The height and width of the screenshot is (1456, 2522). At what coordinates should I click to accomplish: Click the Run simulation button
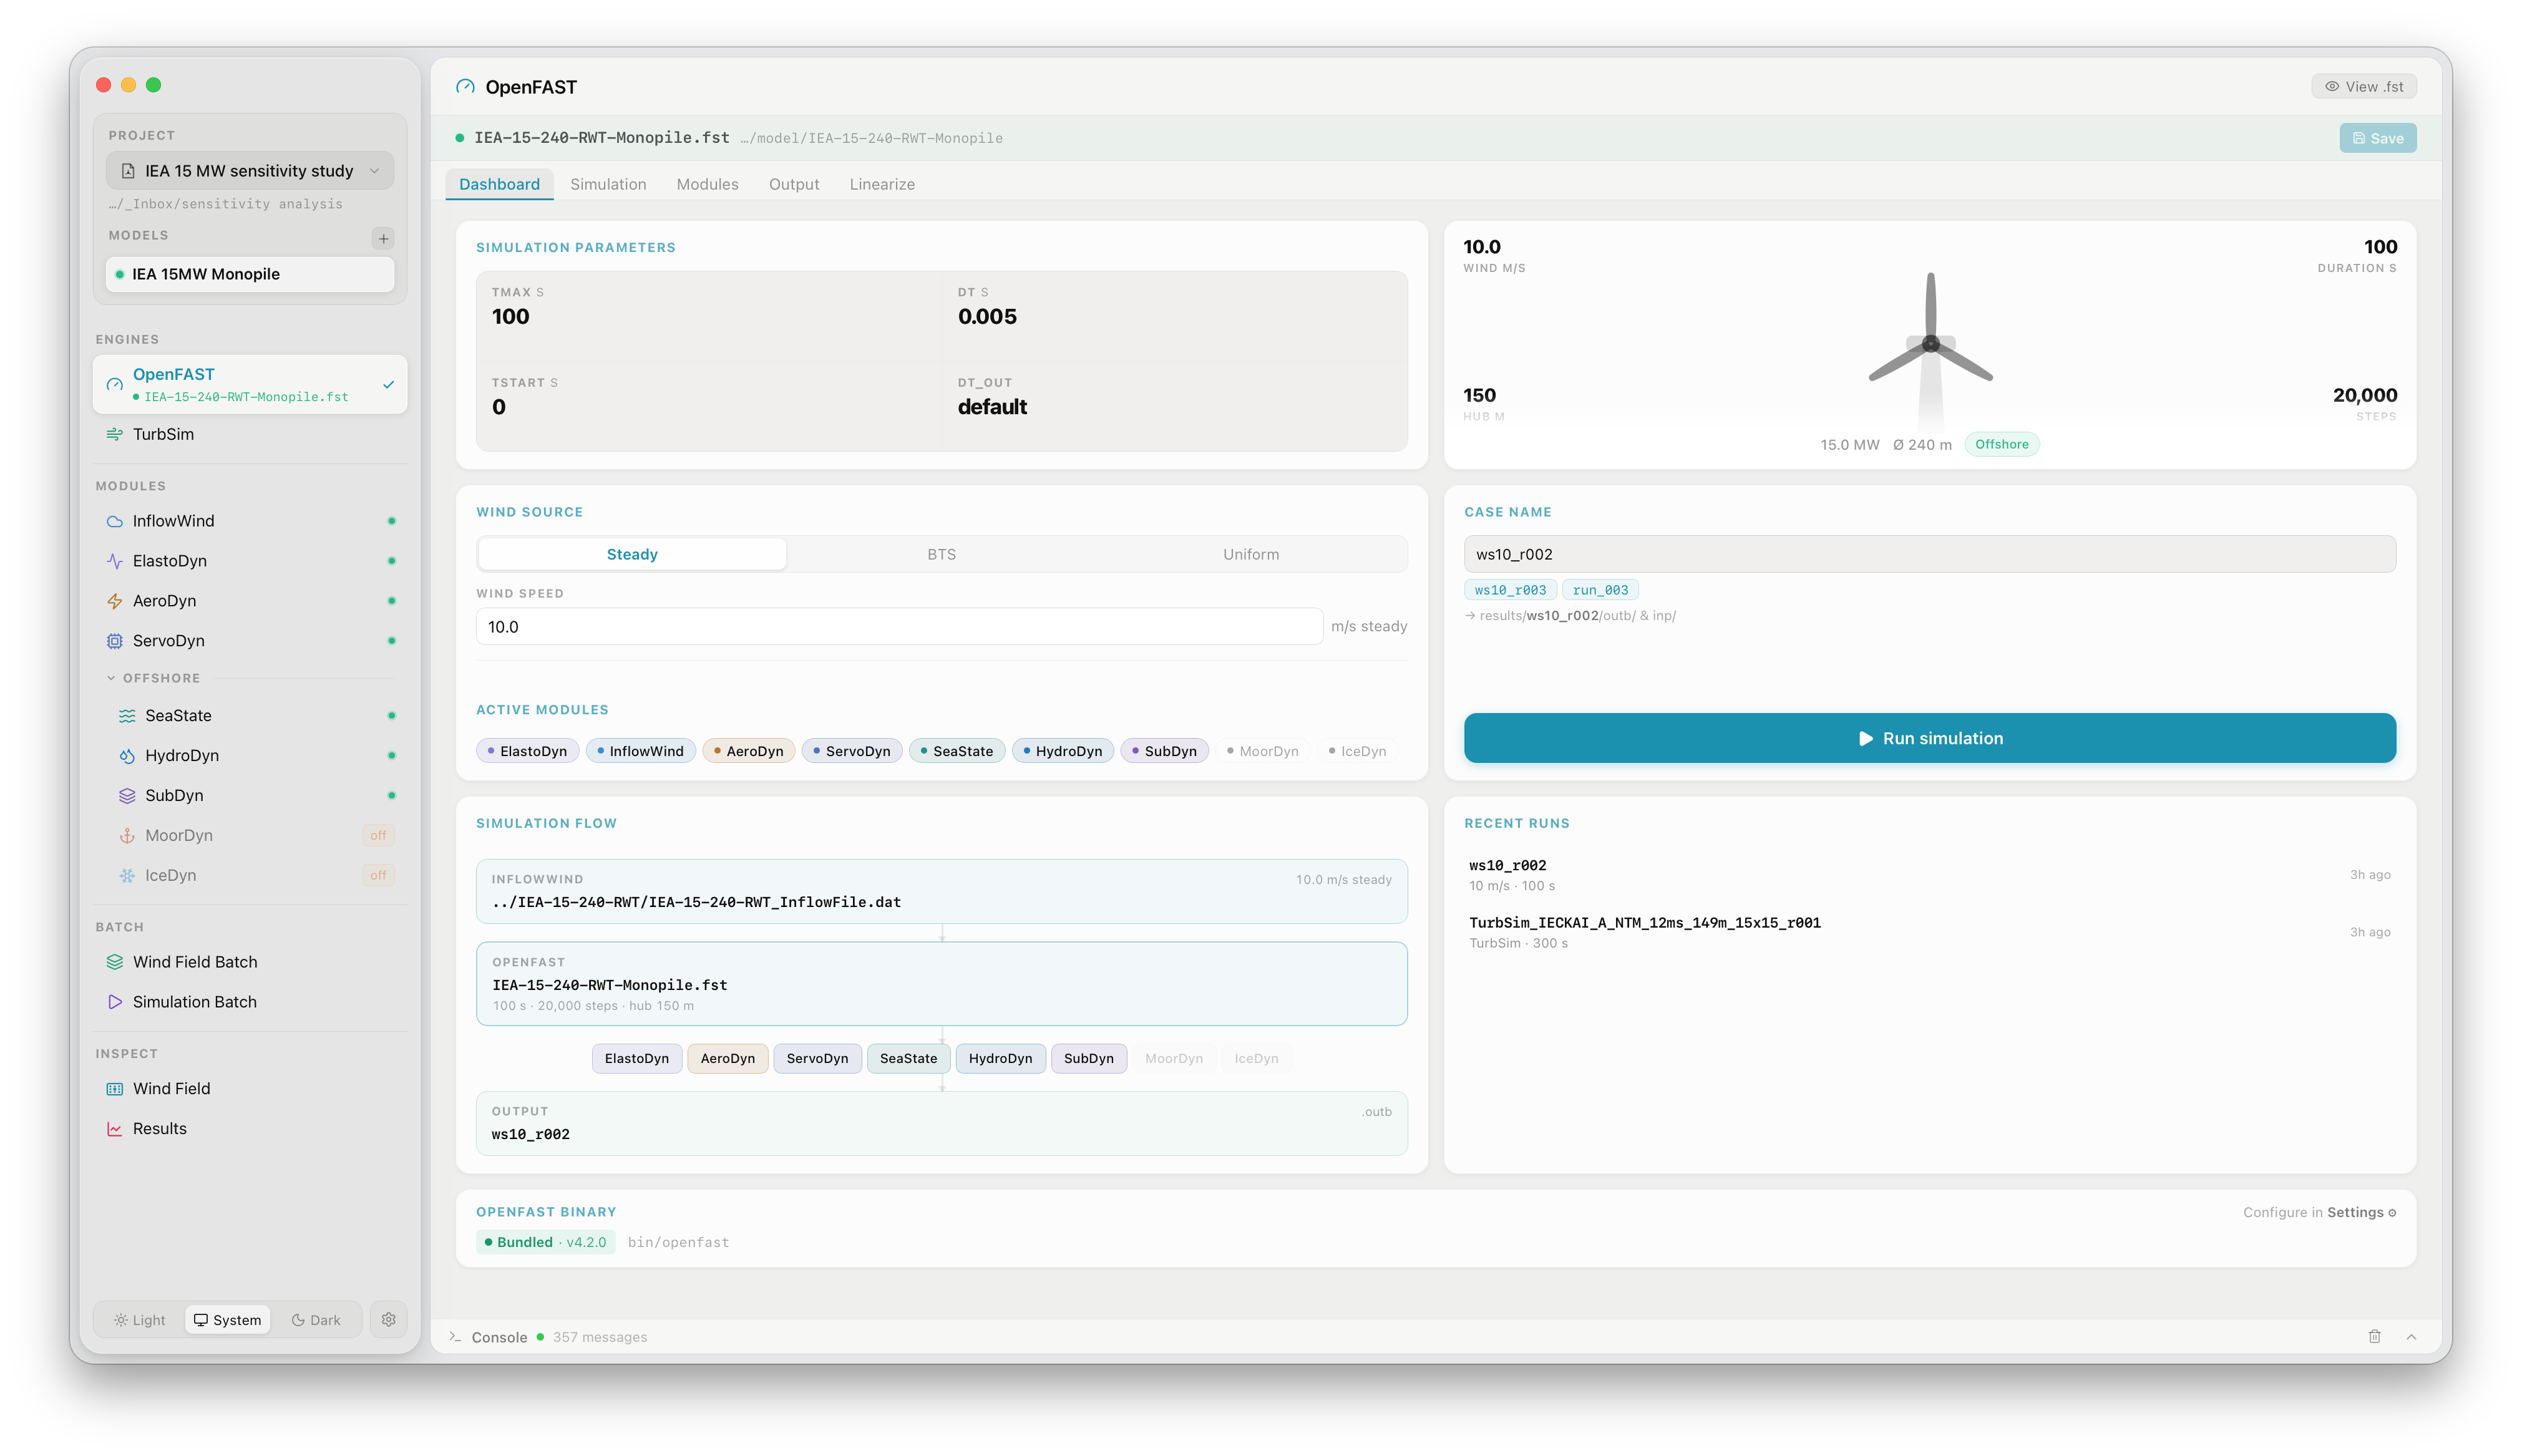click(1929, 738)
